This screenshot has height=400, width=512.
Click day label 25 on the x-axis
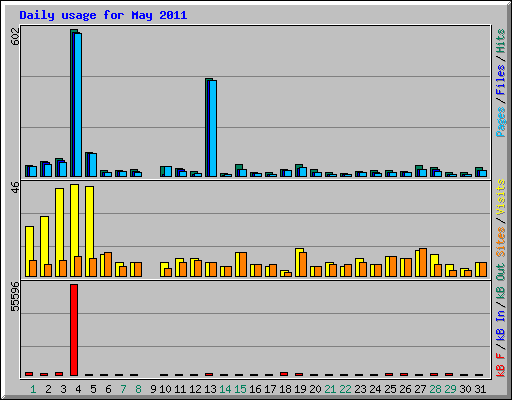pyautogui.click(x=390, y=389)
